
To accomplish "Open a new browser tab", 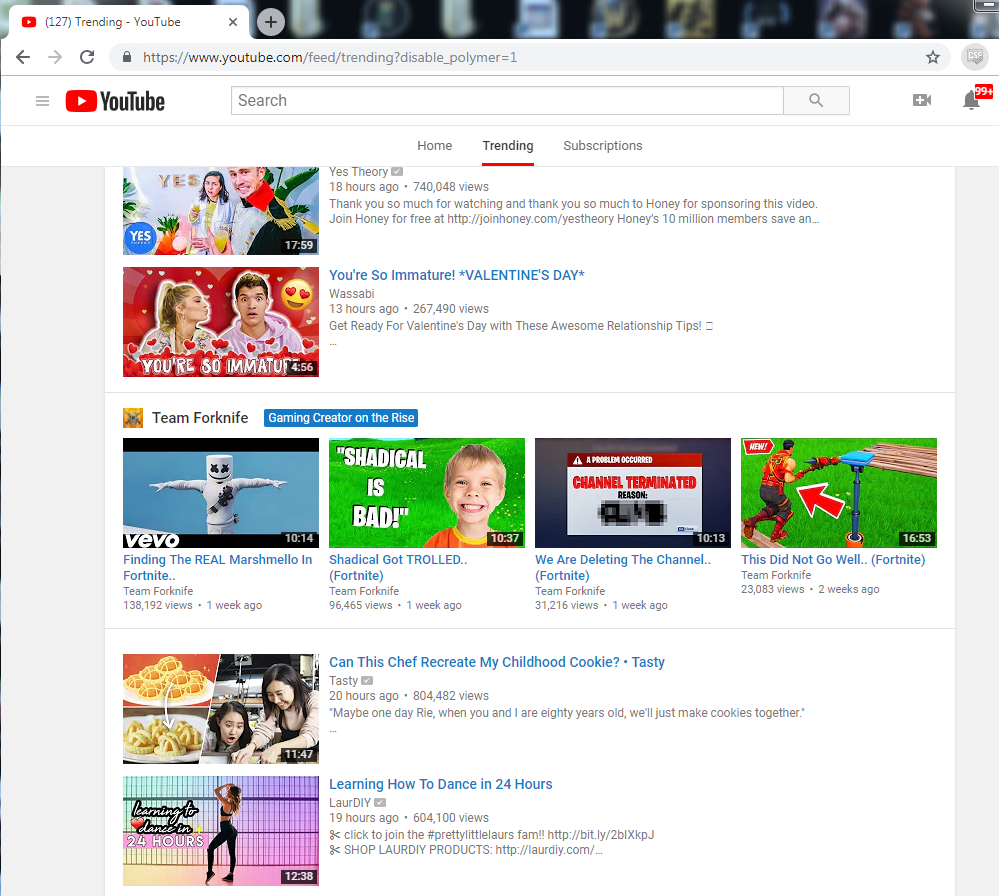I will coord(270,21).
